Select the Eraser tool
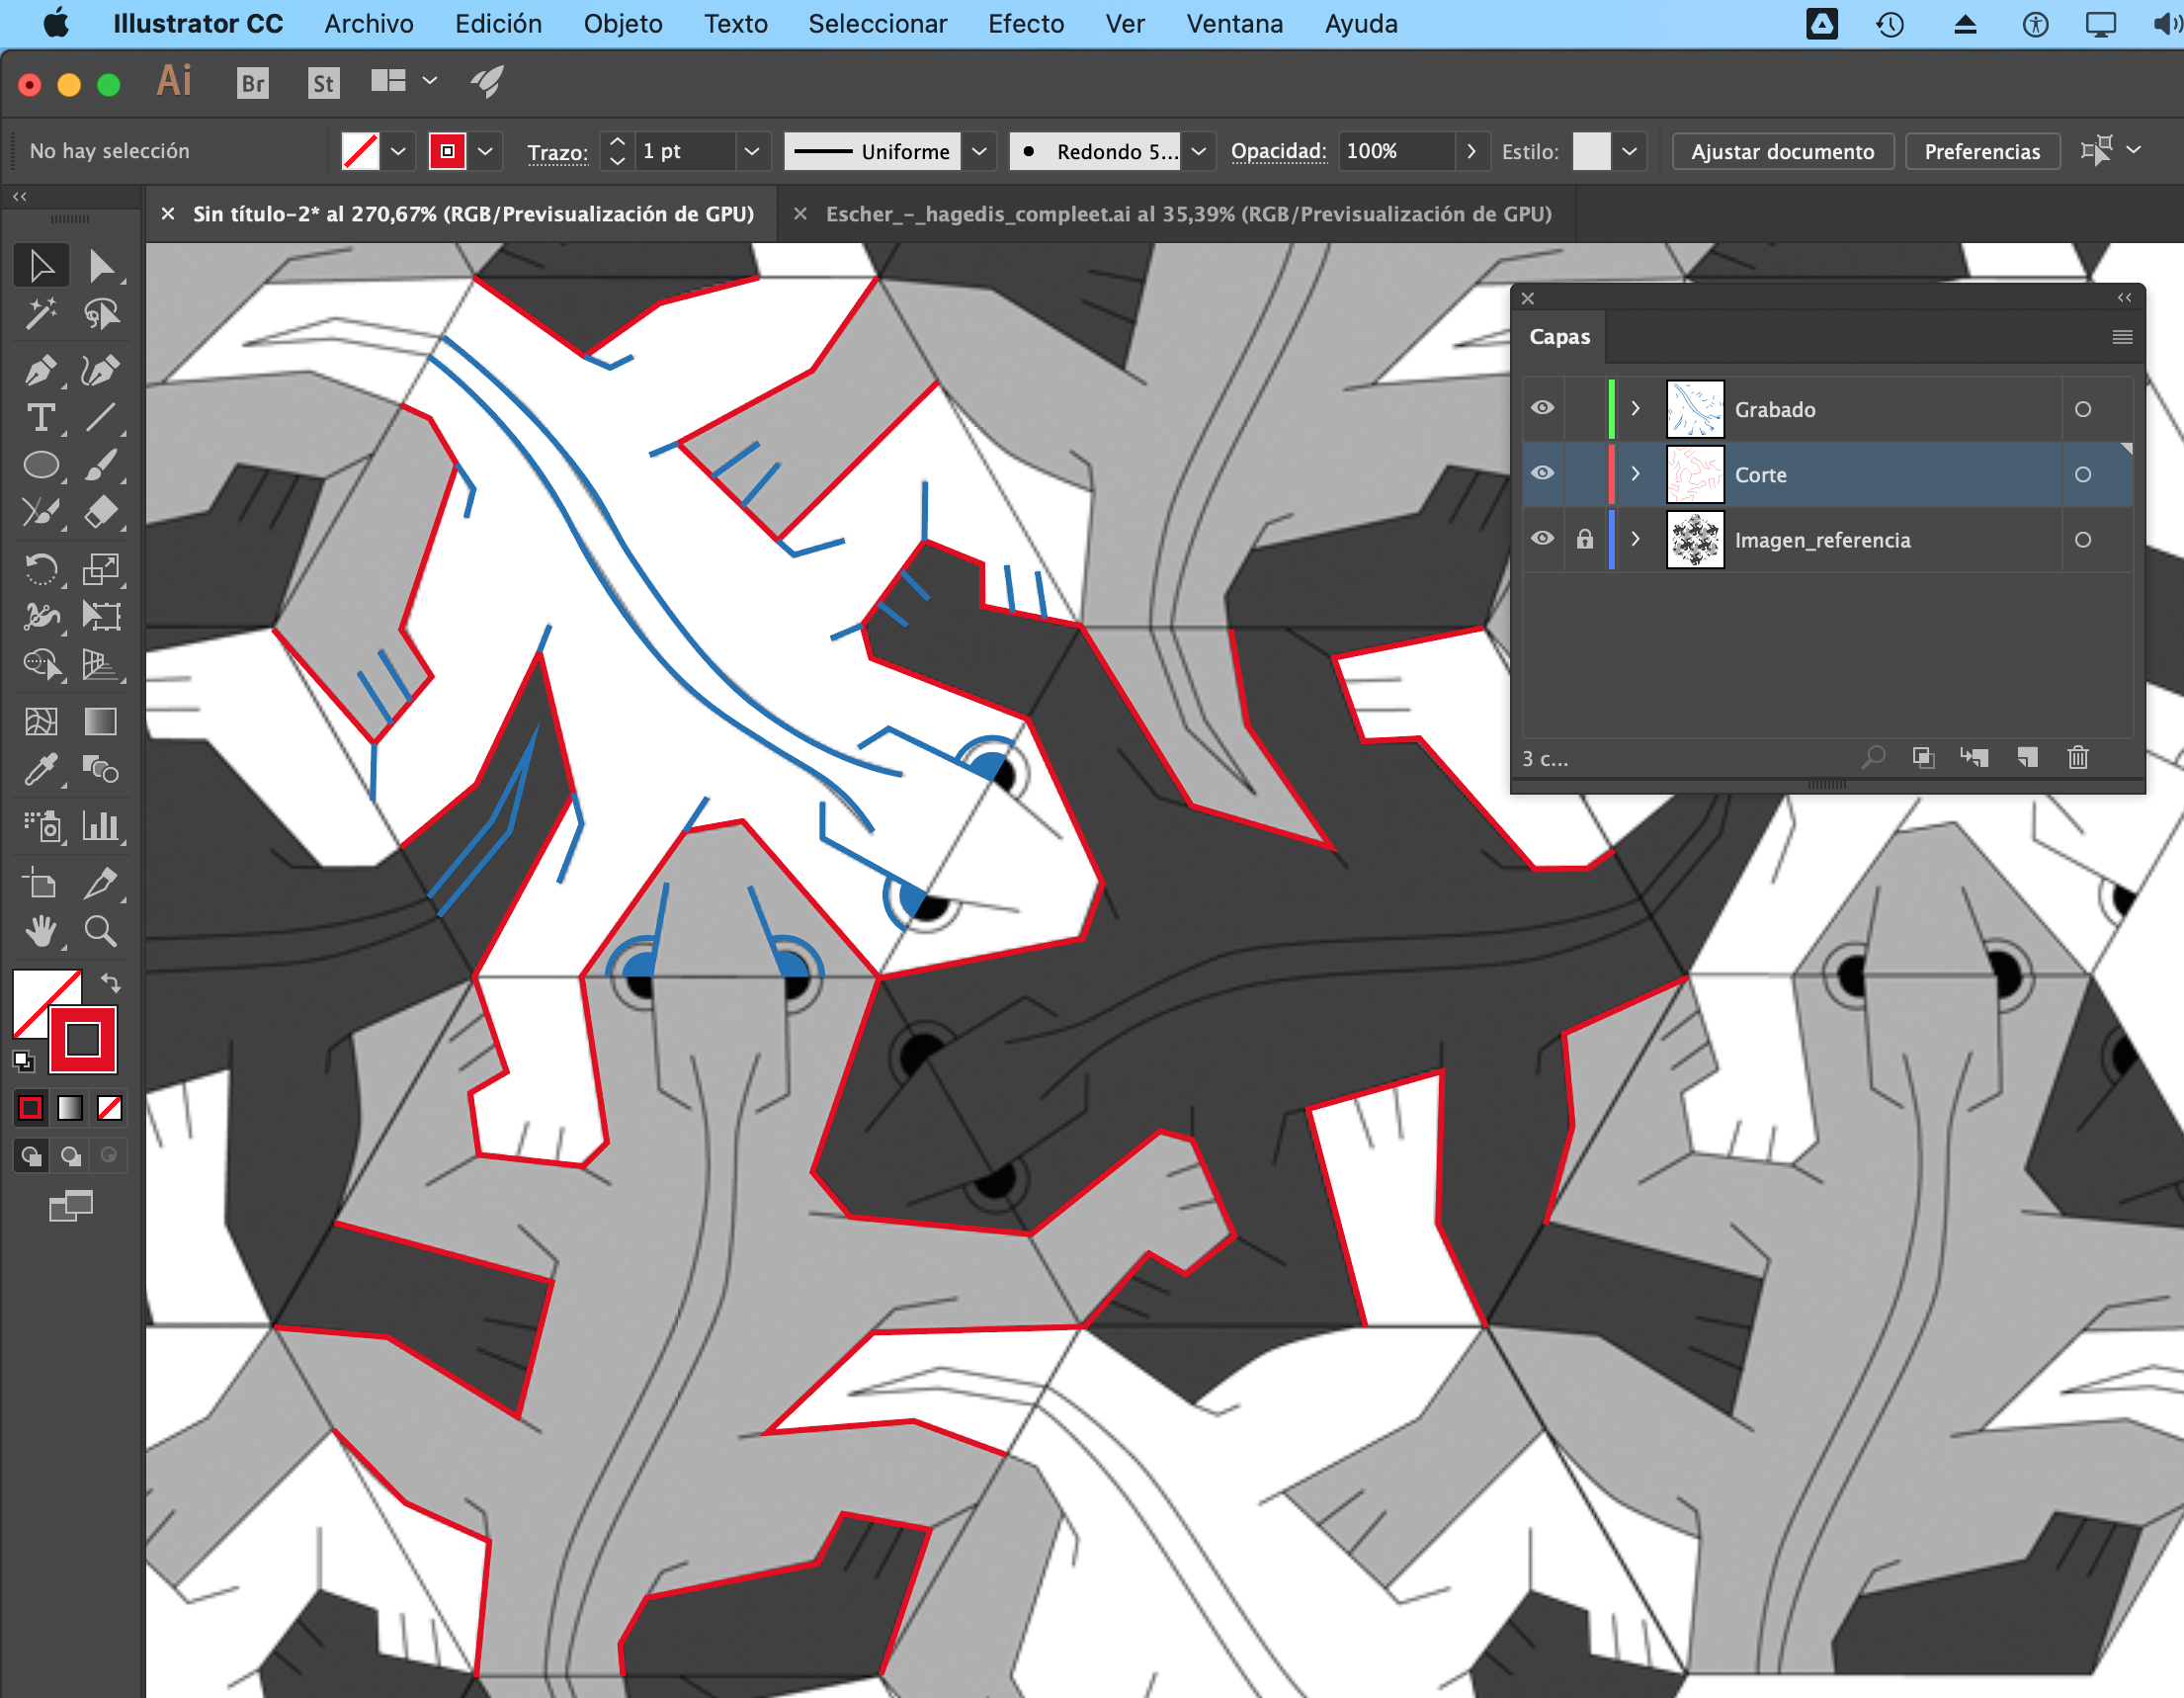The image size is (2184, 1698). [x=100, y=513]
